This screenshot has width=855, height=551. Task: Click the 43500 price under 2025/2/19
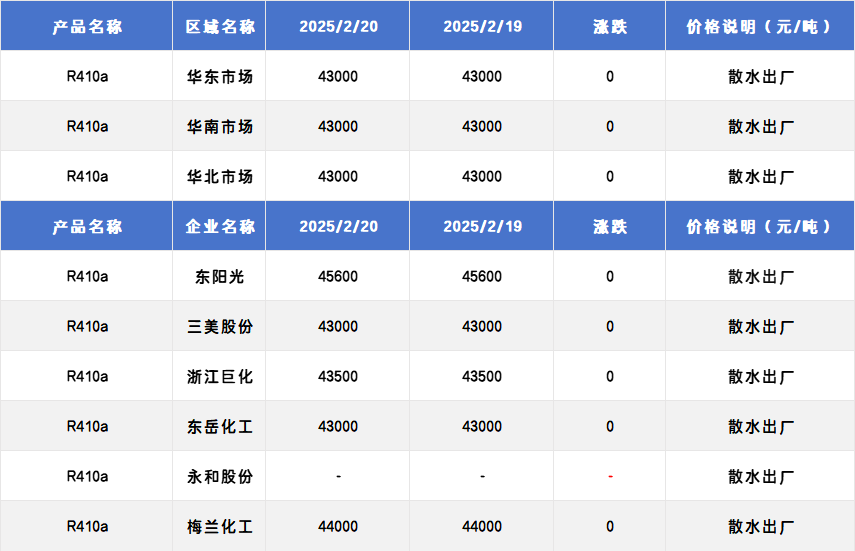pos(482,376)
